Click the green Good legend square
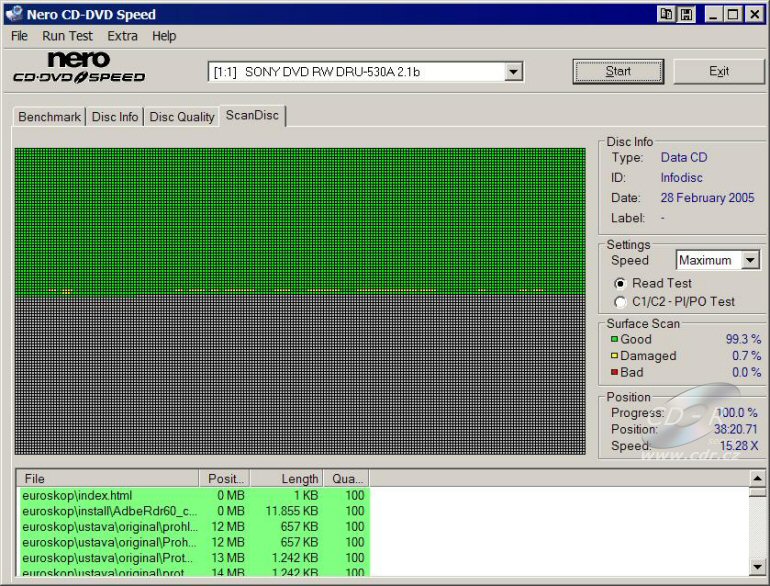The width and height of the screenshot is (770, 586). point(614,339)
